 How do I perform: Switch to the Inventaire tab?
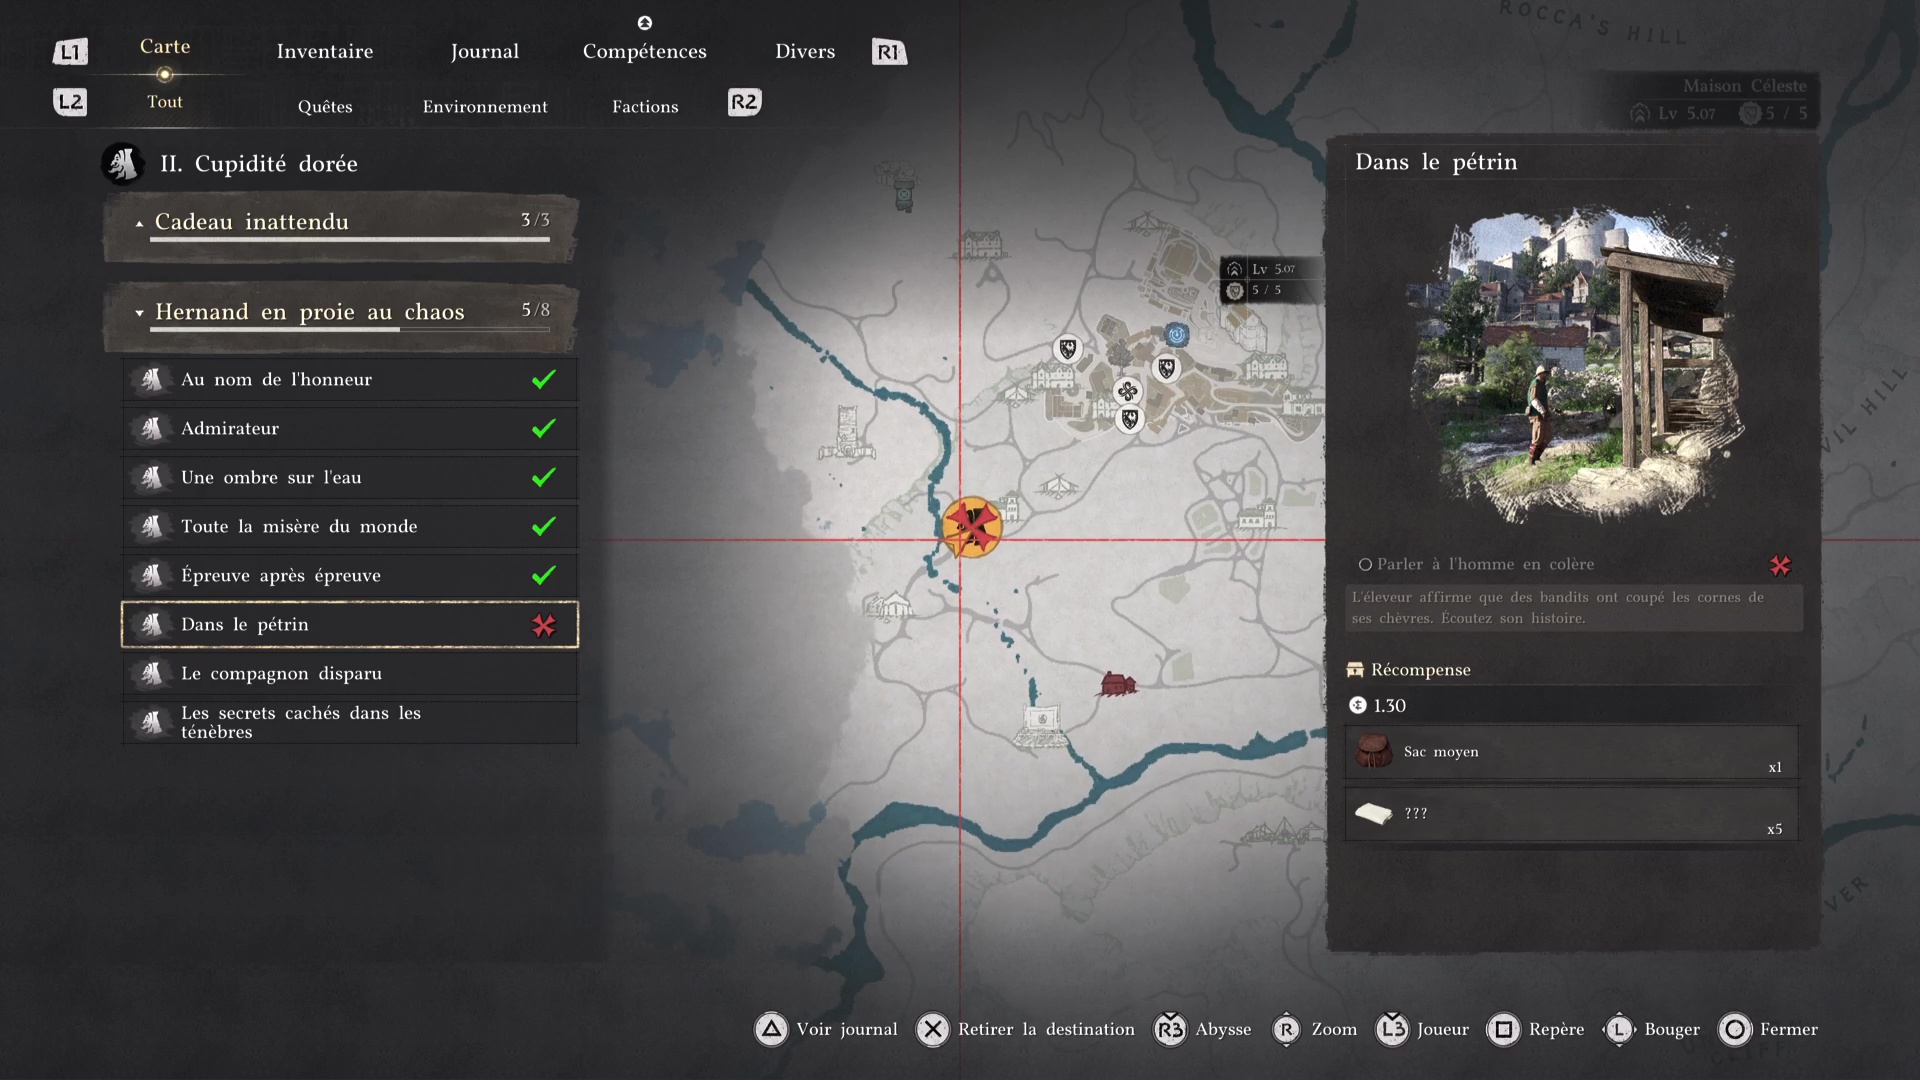324,51
